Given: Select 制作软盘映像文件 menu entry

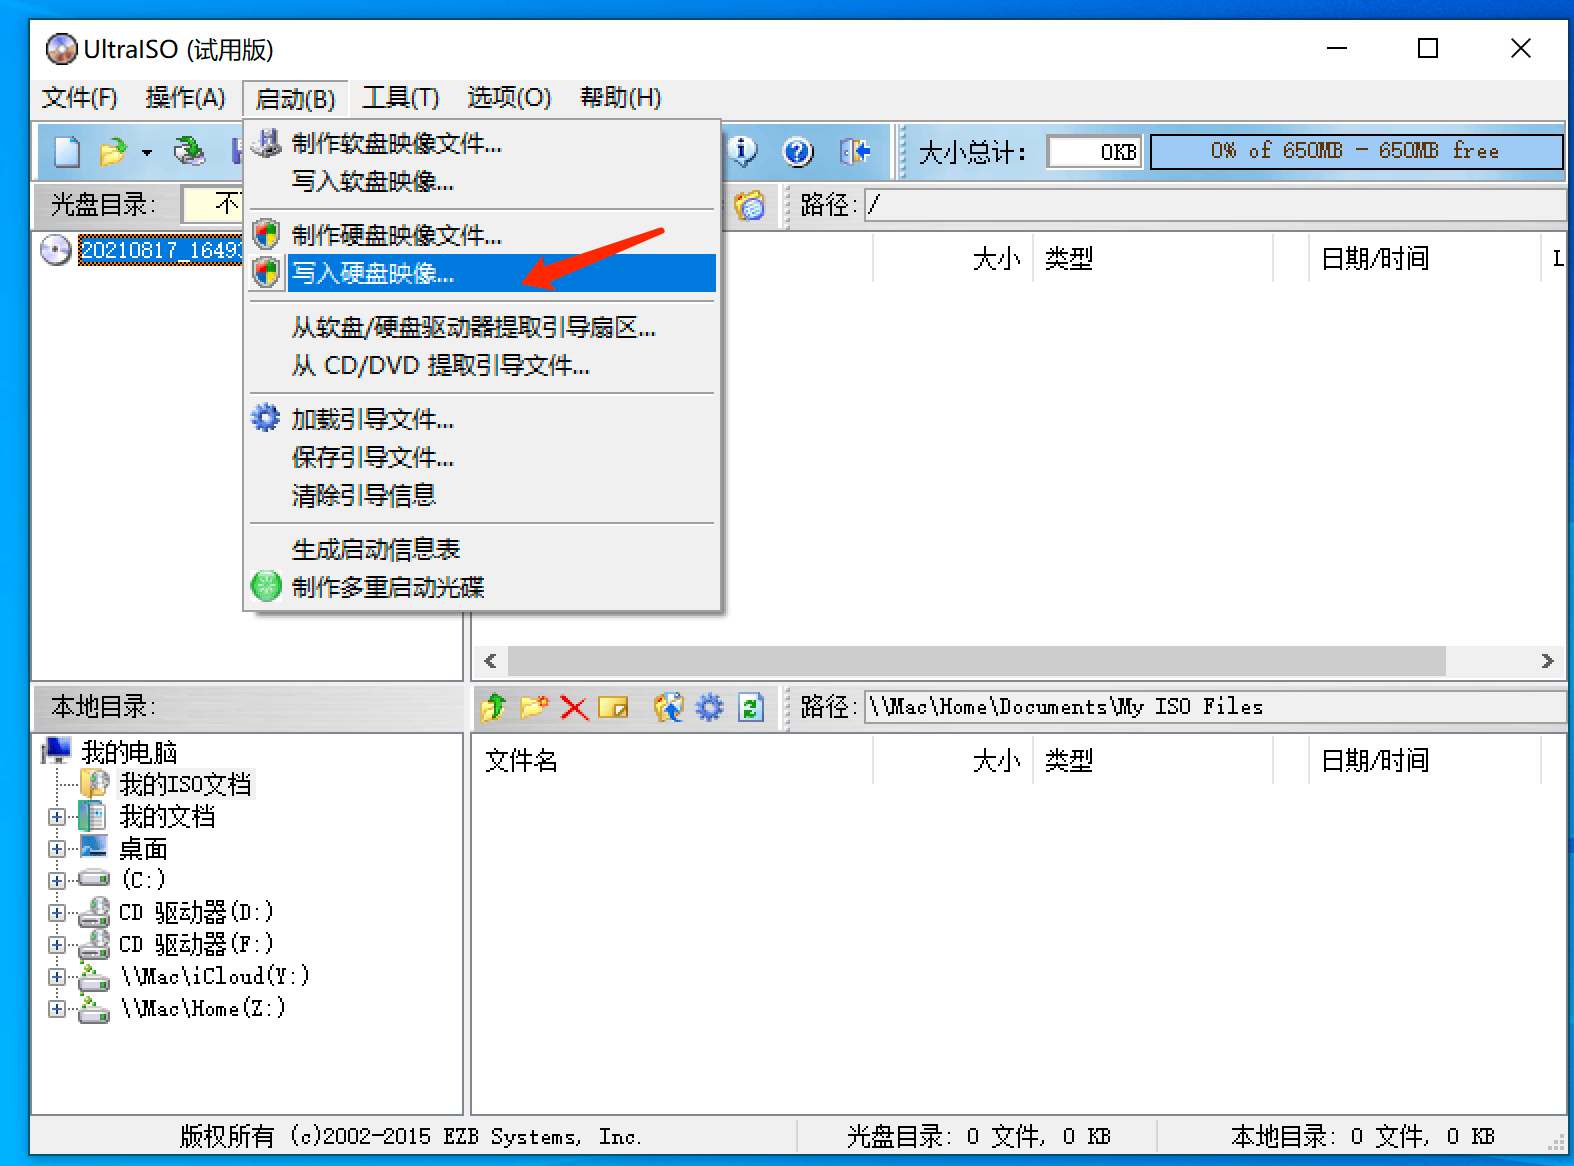Looking at the screenshot, I should (x=482, y=144).
